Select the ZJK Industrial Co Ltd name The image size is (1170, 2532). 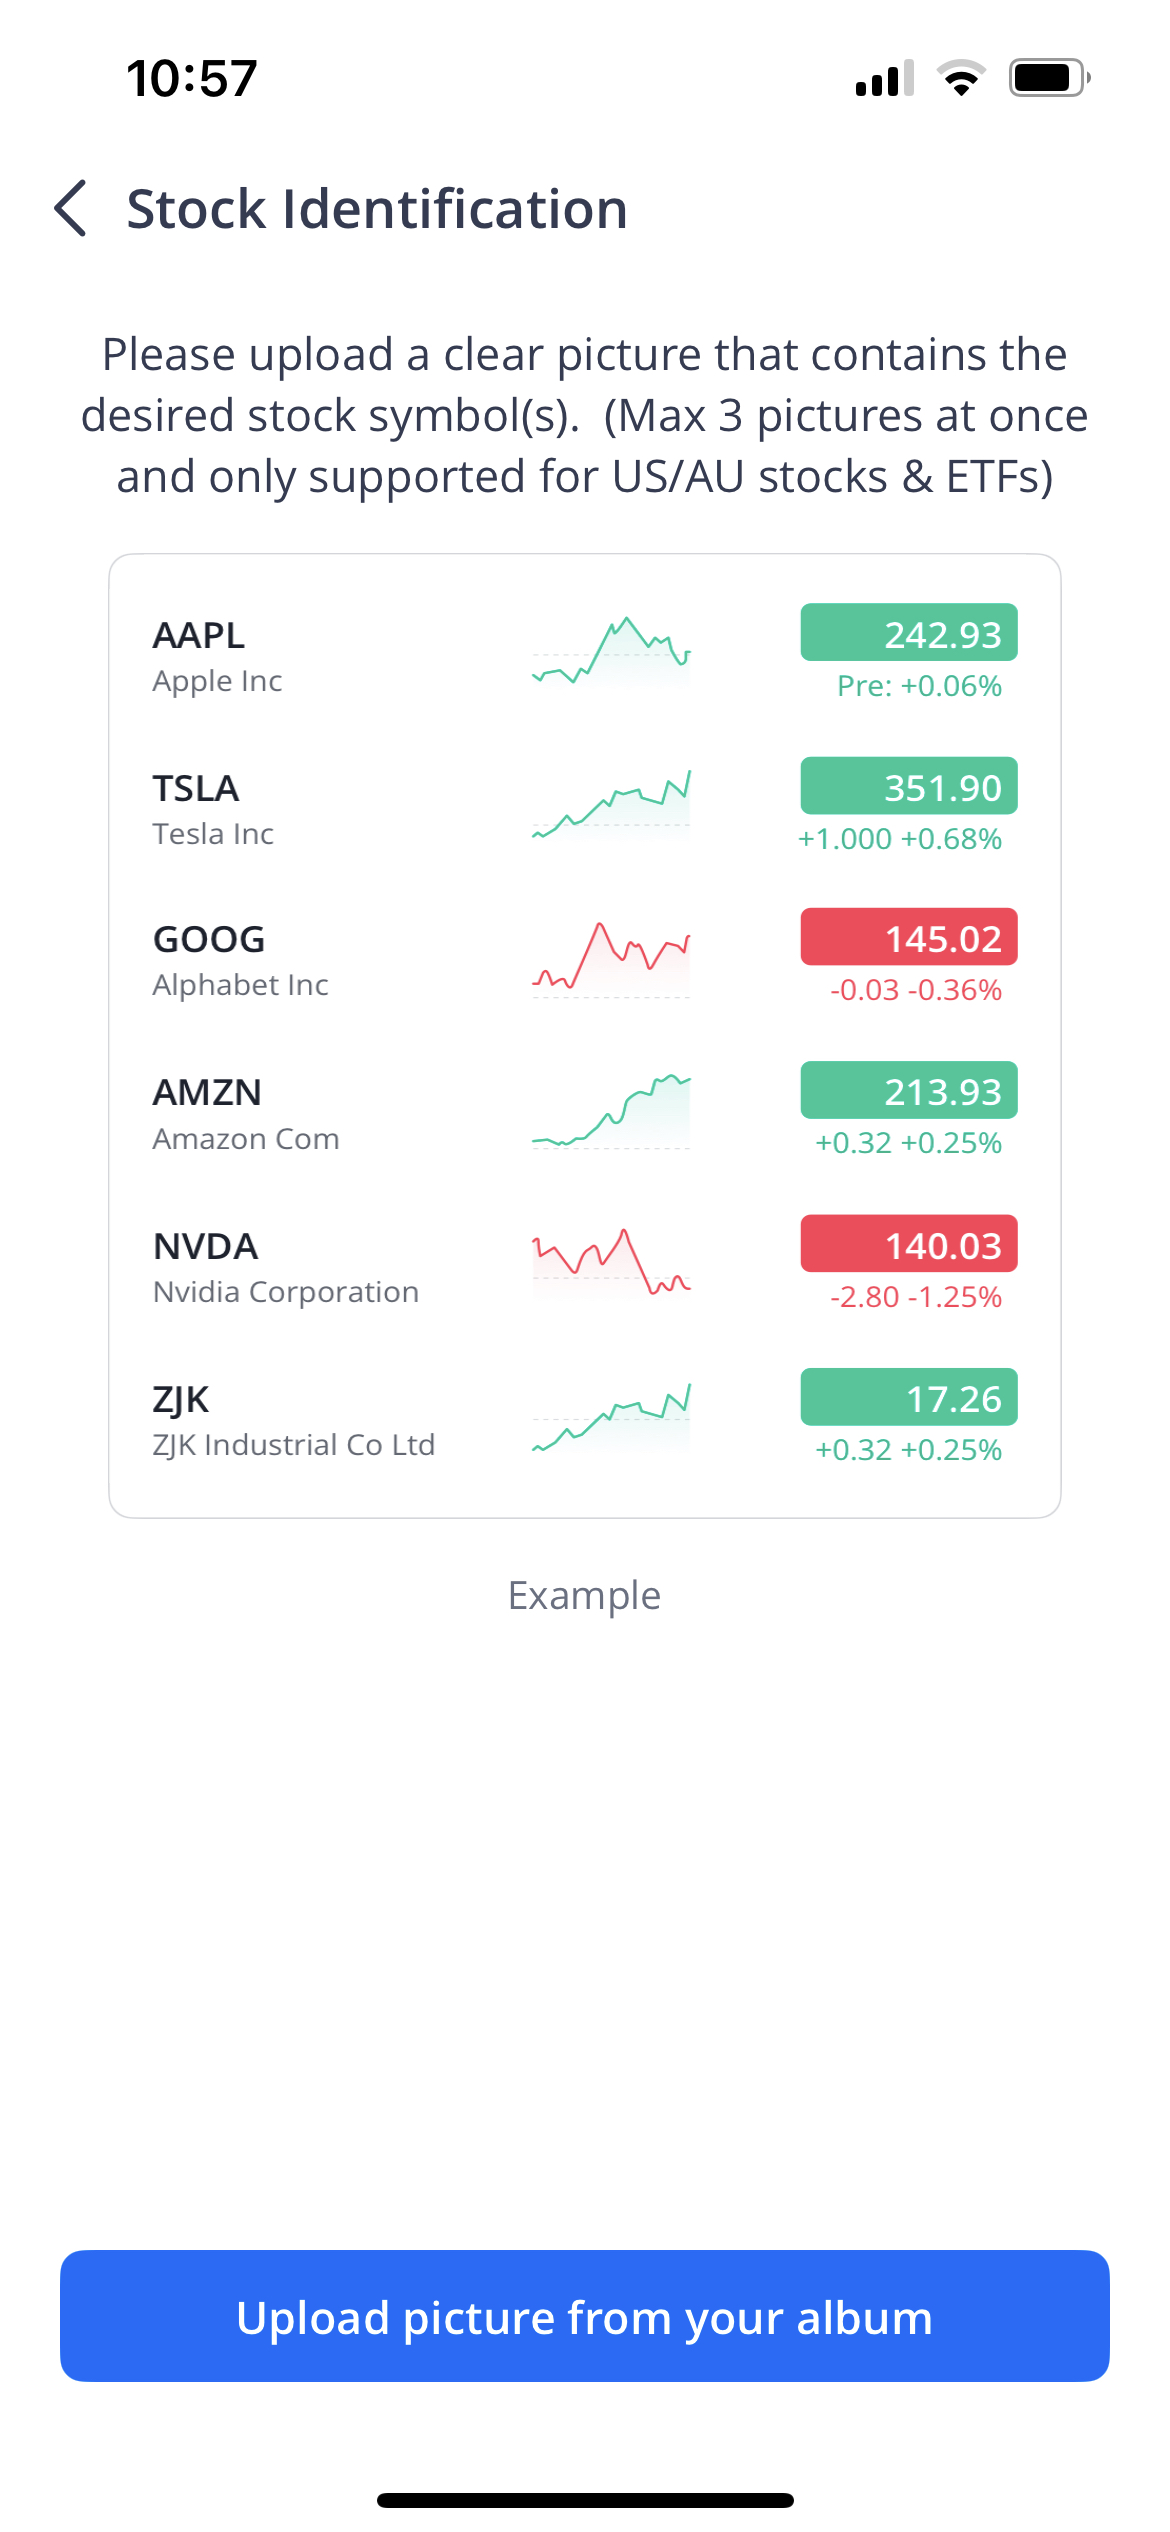pos(293,1445)
